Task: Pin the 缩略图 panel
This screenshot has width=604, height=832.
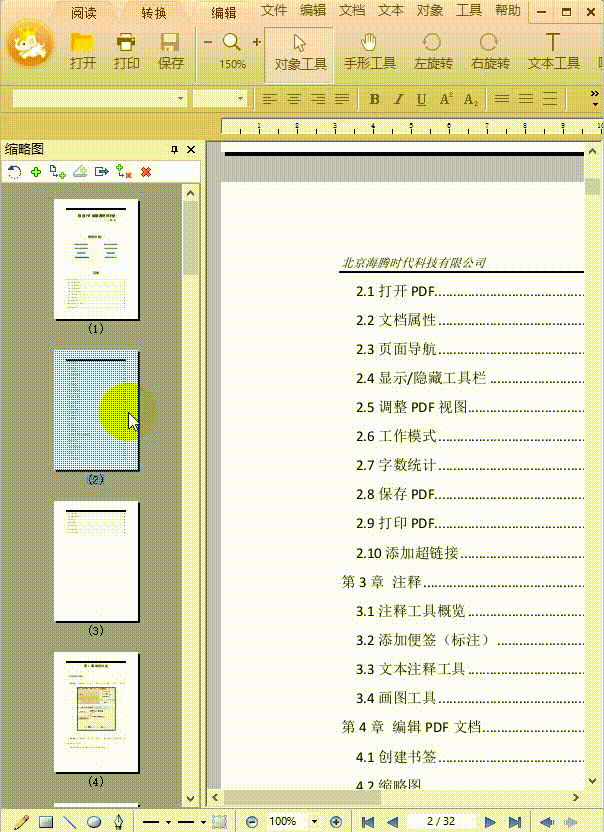Action: click(174, 150)
